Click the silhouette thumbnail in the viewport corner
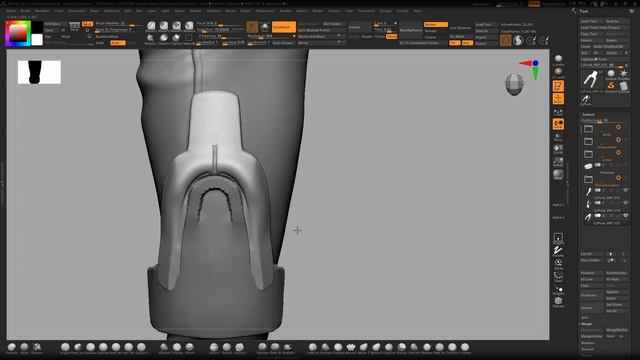Viewport: 640px width, 360px height. [x=39, y=72]
